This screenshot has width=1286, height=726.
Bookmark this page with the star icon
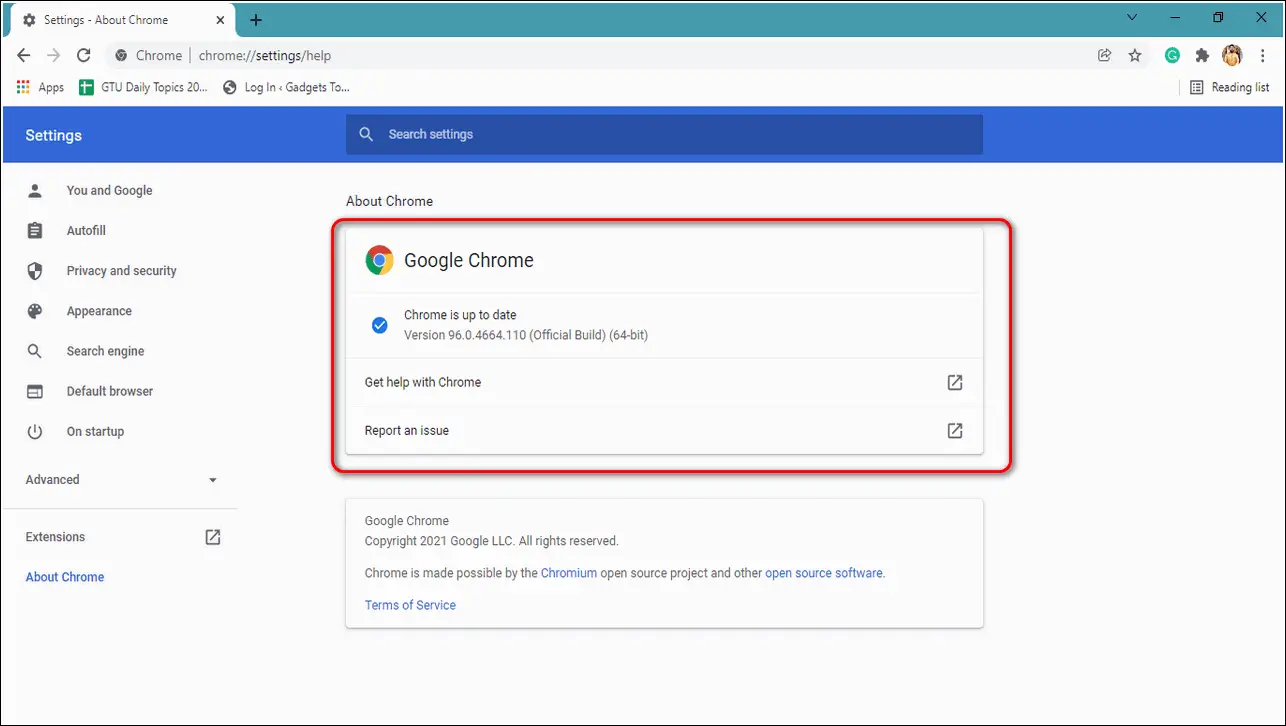click(x=1135, y=56)
